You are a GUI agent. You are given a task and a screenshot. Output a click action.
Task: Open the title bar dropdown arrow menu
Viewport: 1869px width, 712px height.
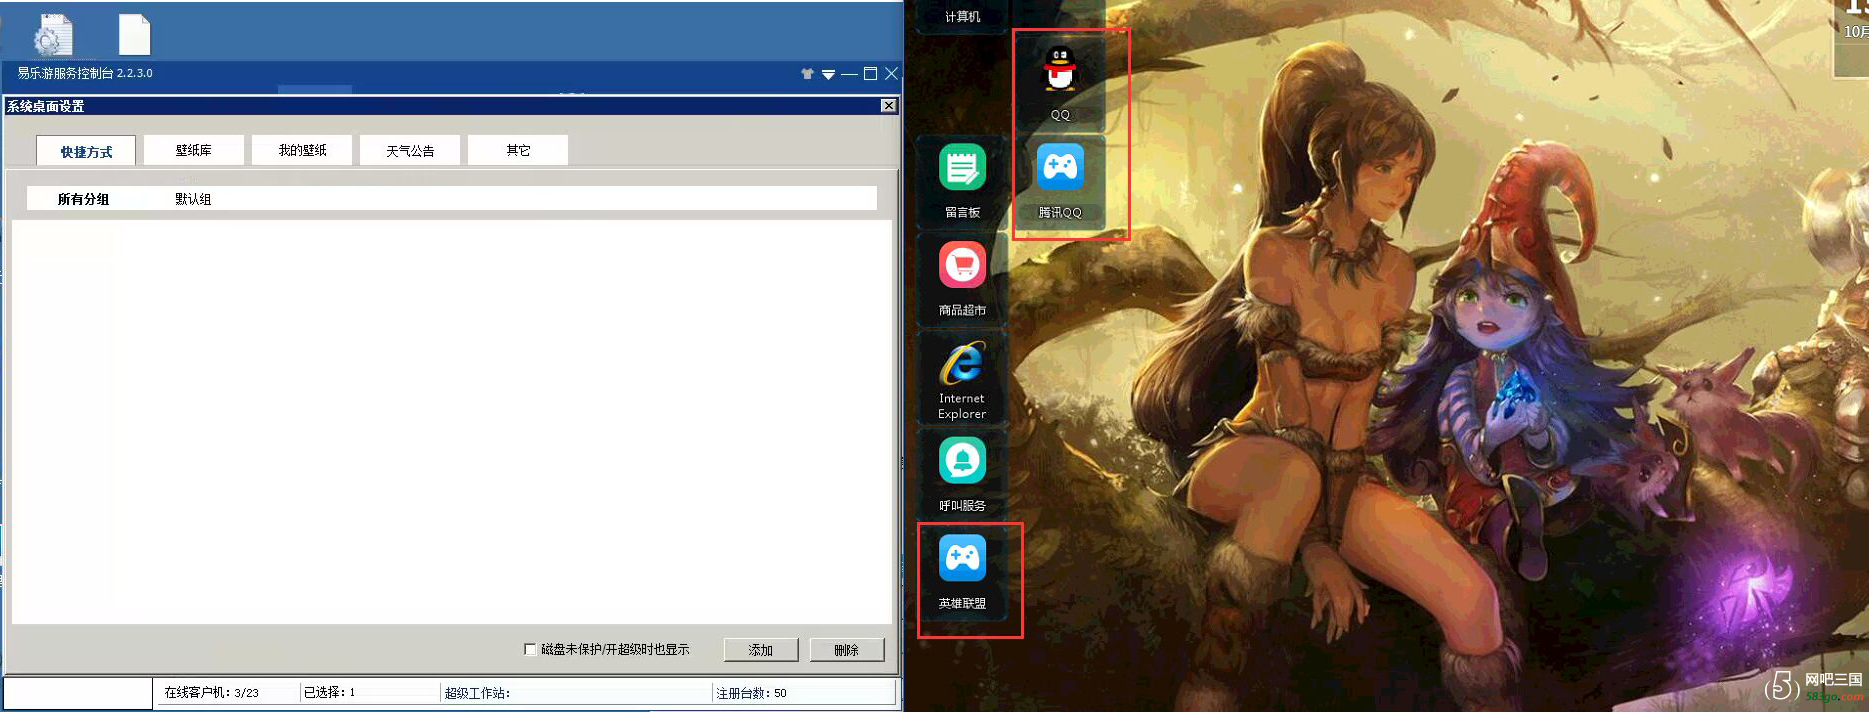pyautogui.click(x=828, y=74)
